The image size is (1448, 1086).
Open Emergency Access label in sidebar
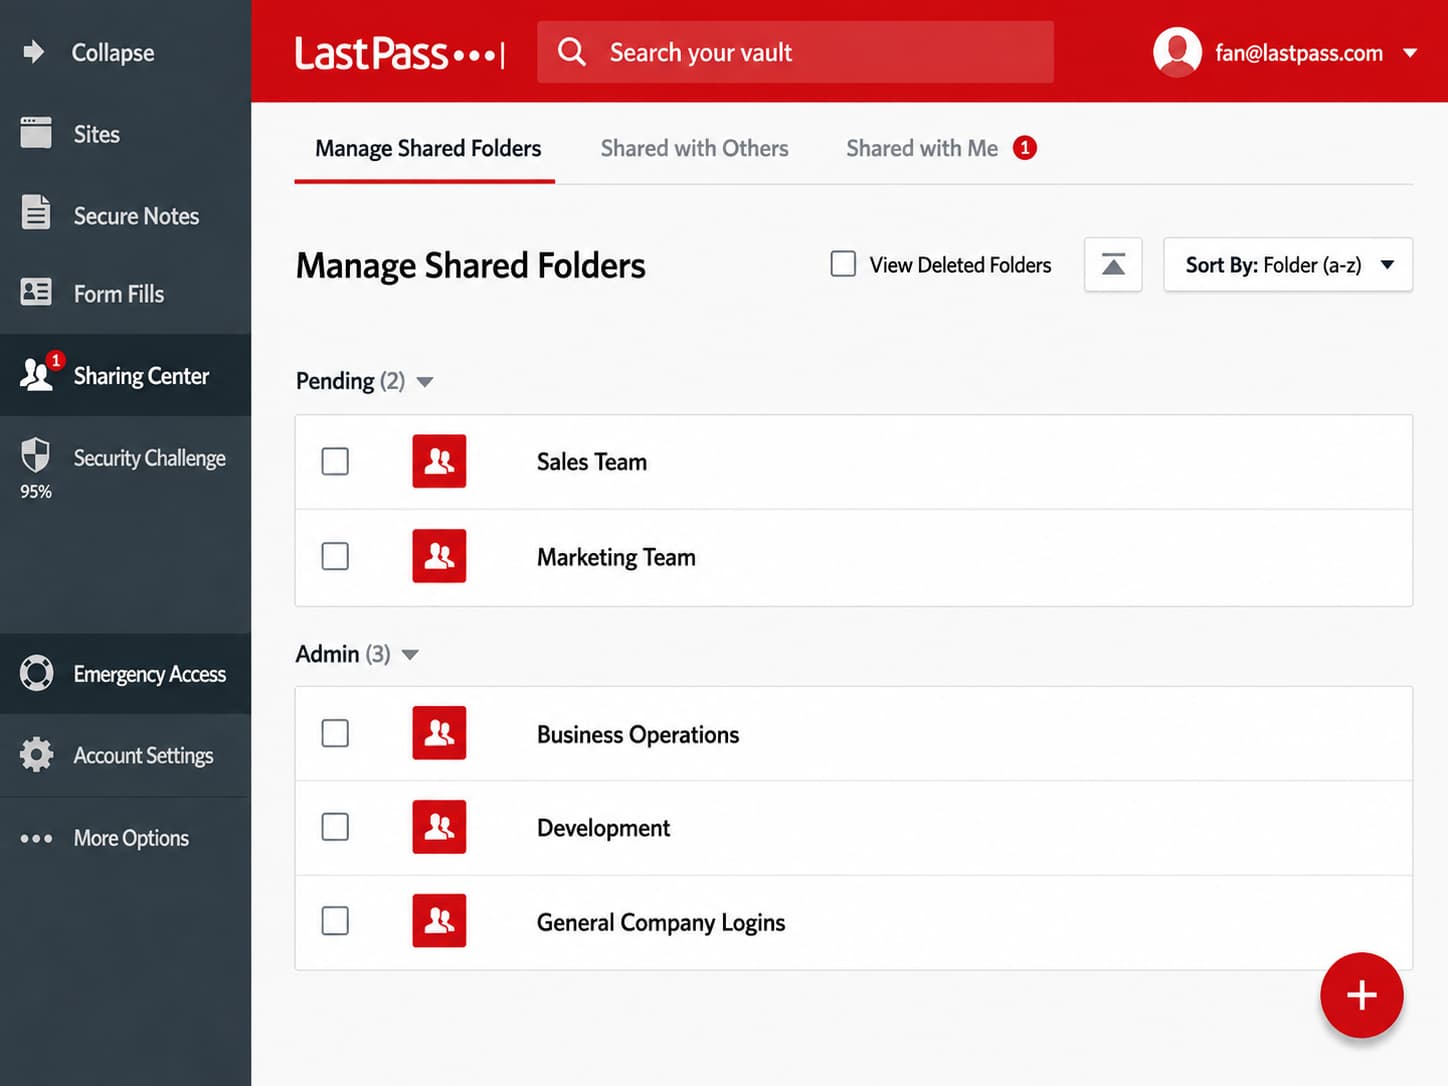coord(149,674)
